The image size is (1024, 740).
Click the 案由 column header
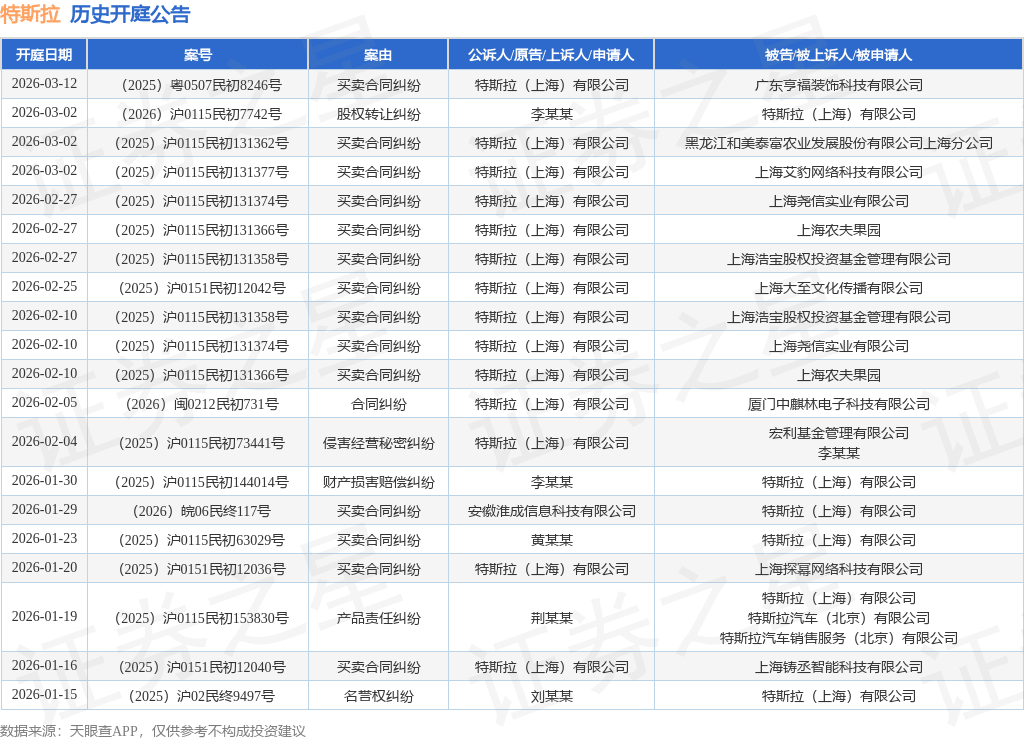(x=378, y=55)
